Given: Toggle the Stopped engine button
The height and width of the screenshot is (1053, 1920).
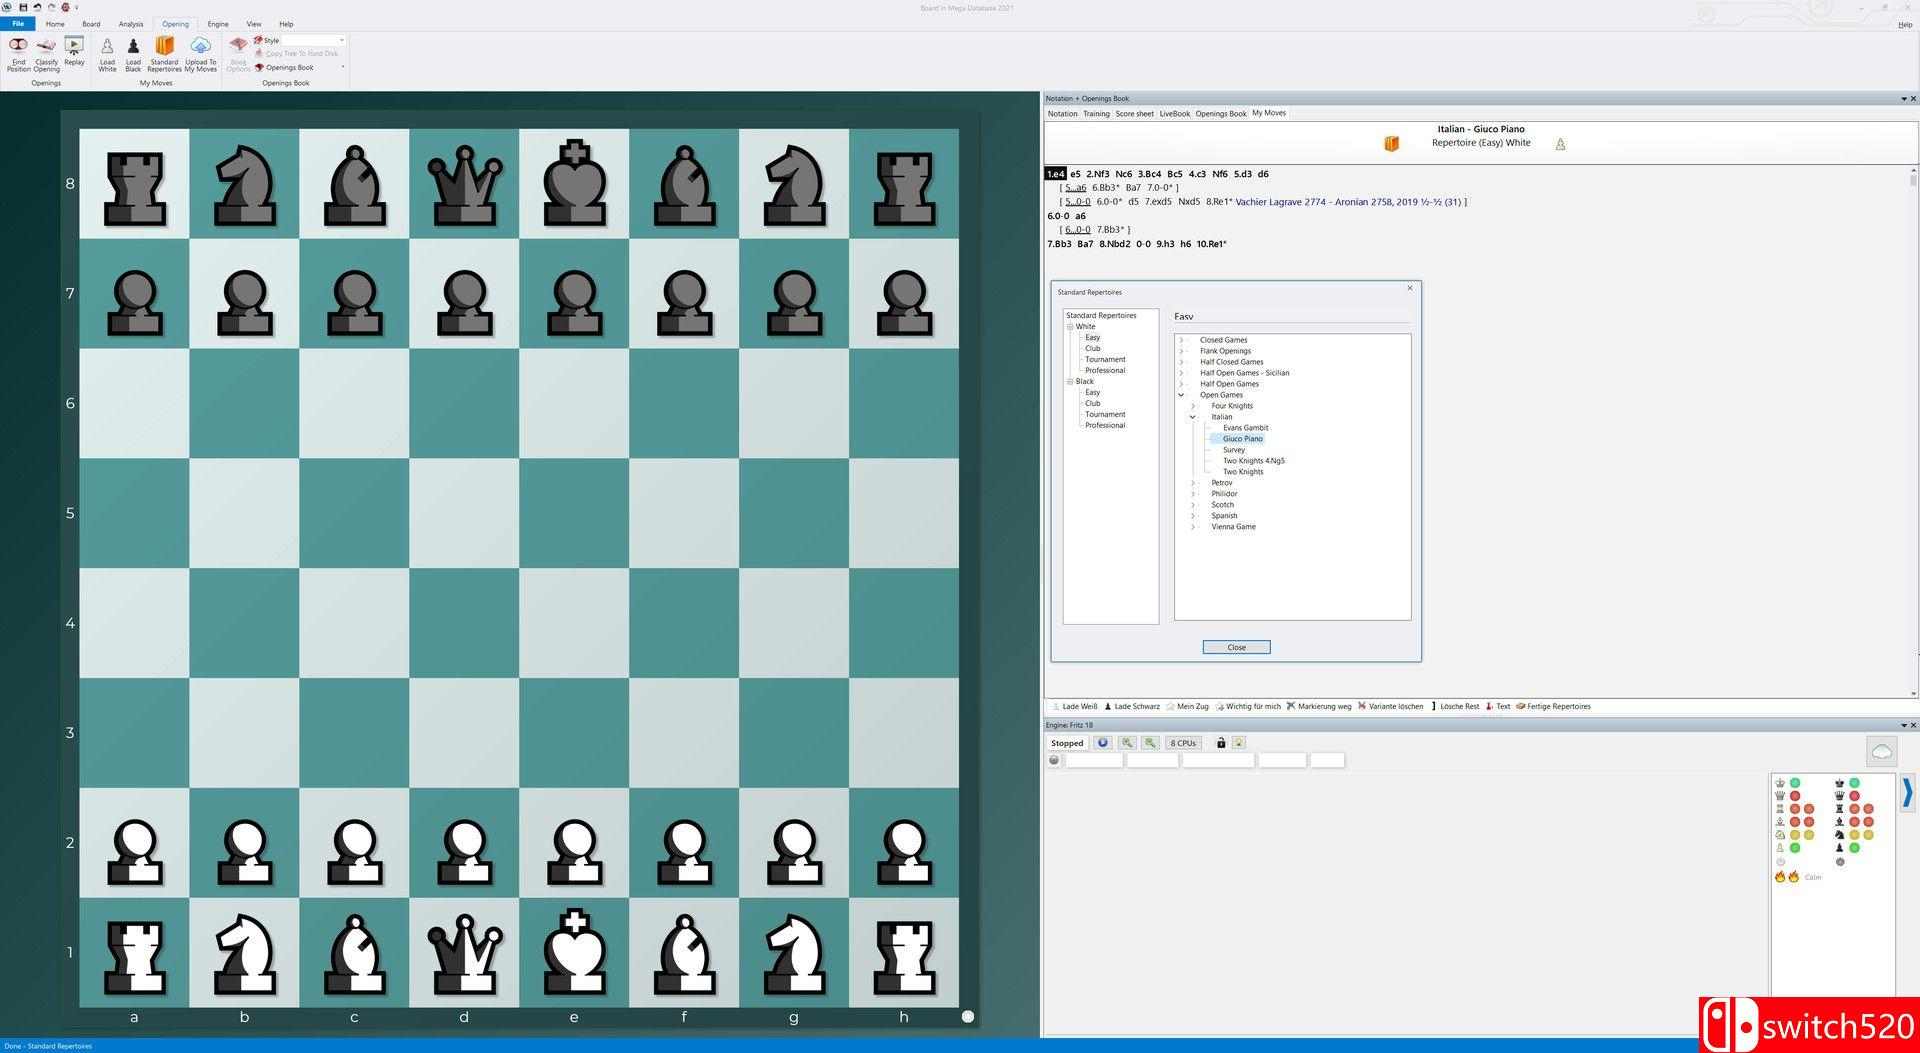Looking at the screenshot, I should coord(1066,743).
